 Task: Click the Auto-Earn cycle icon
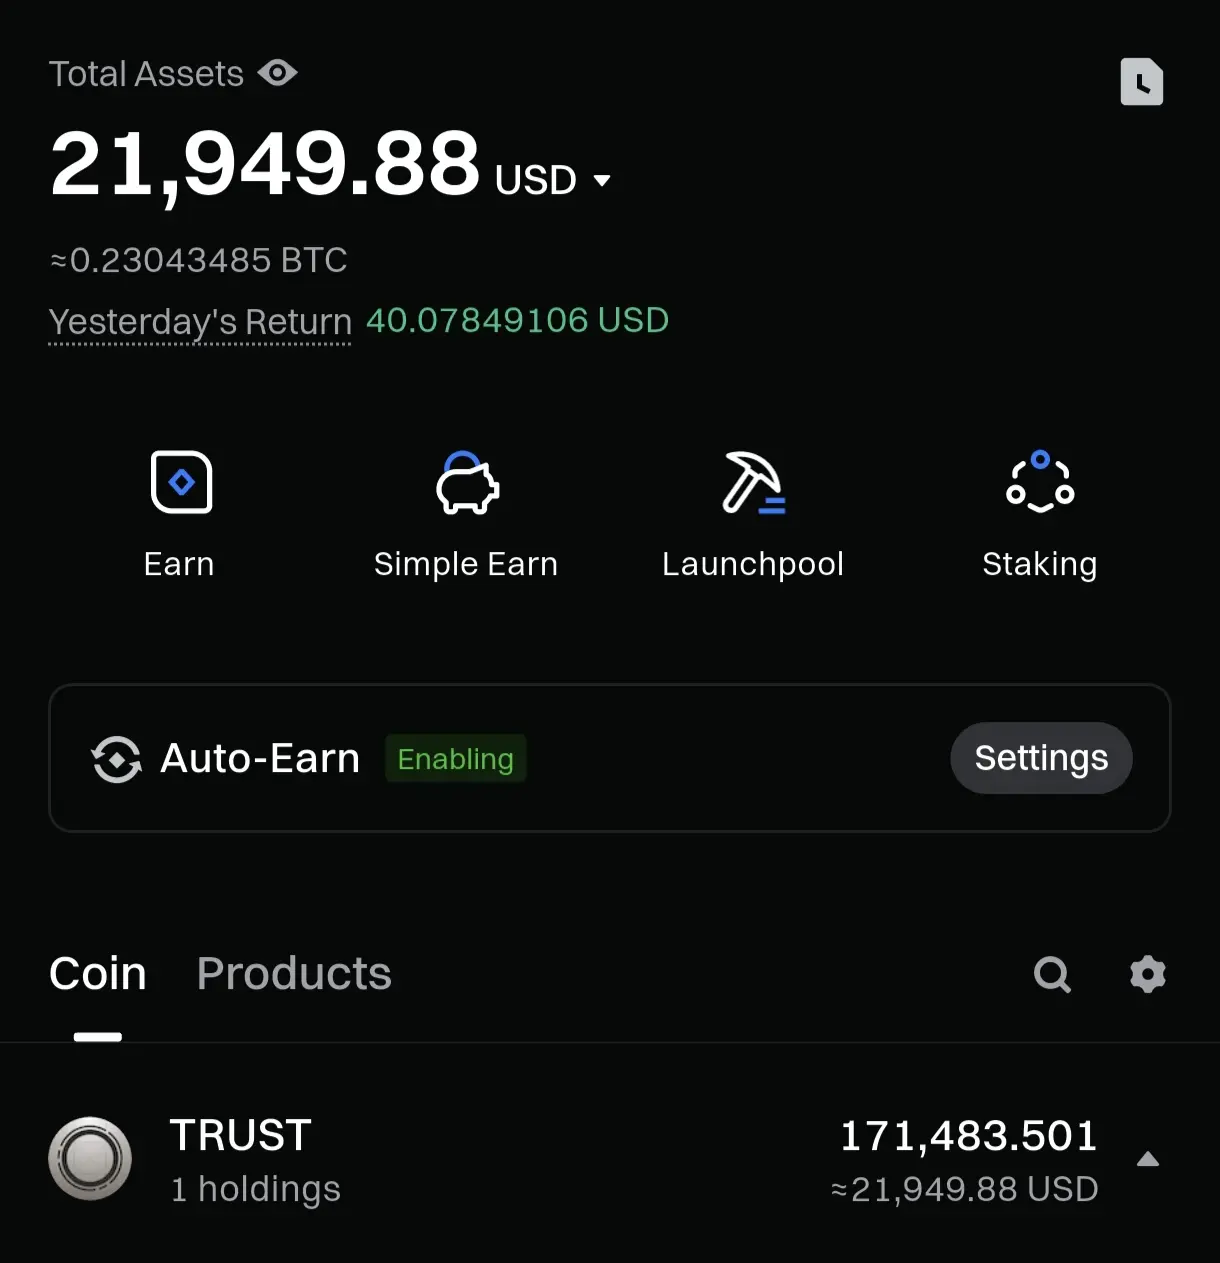click(x=117, y=759)
